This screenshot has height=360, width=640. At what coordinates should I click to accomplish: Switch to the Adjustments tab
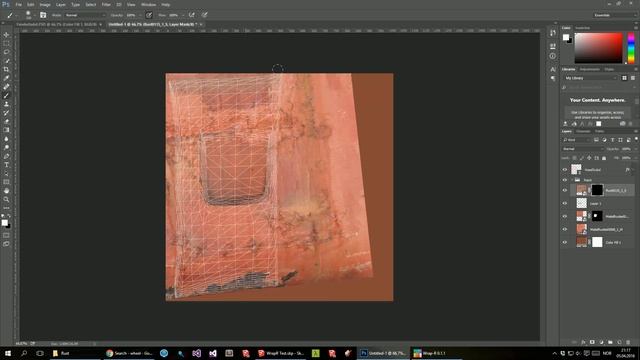coord(590,69)
